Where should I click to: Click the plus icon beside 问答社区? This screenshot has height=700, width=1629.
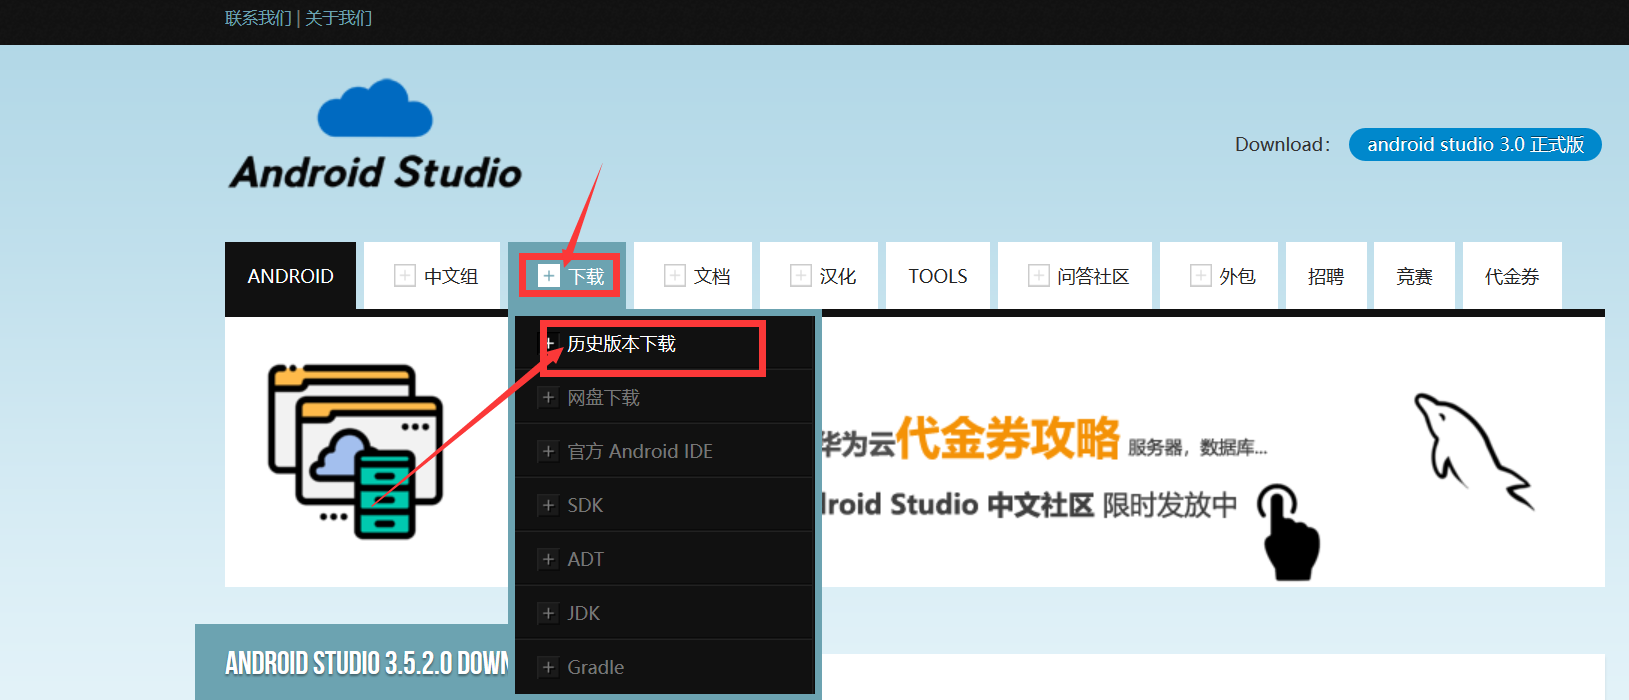click(1038, 276)
